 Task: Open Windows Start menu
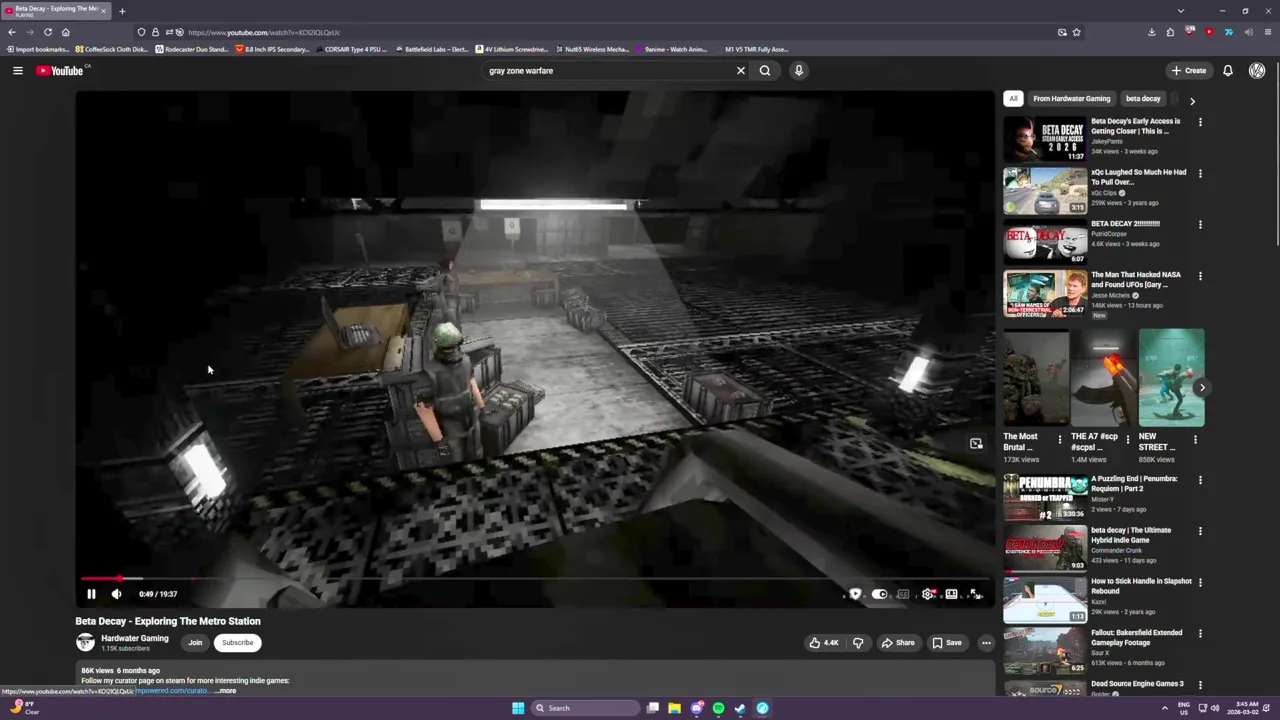[x=518, y=708]
